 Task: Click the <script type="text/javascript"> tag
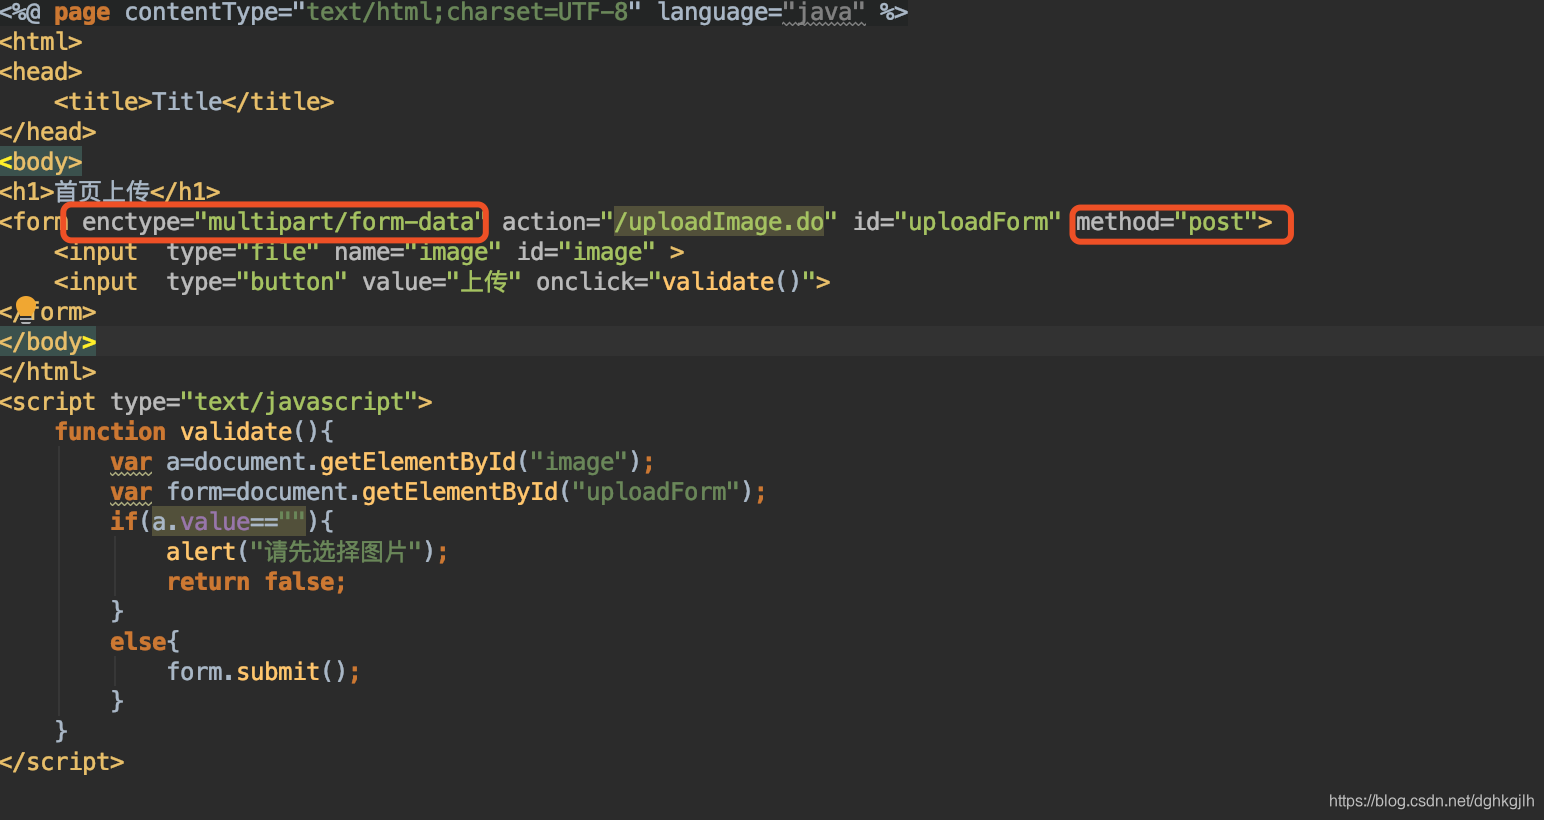tap(216, 402)
